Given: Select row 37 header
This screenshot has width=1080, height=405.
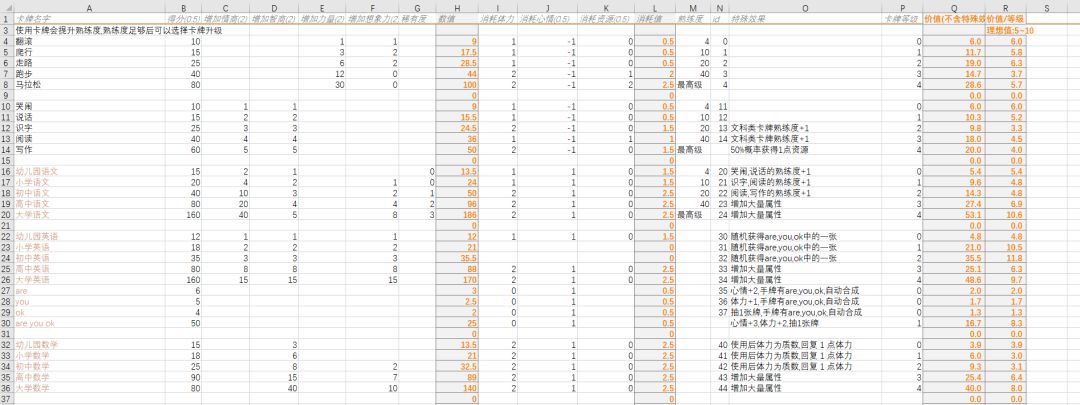Looking at the screenshot, I should coord(6,398).
